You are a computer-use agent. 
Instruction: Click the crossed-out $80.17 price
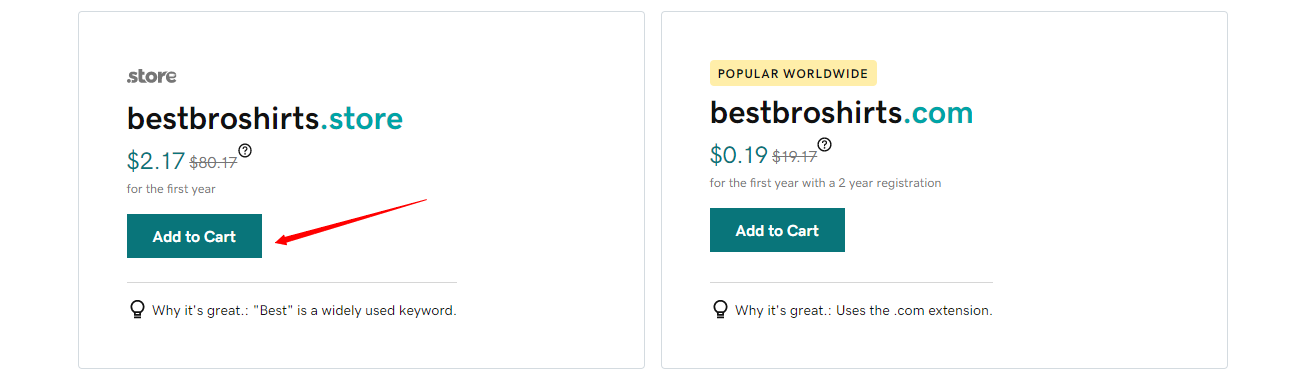pyautogui.click(x=213, y=163)
